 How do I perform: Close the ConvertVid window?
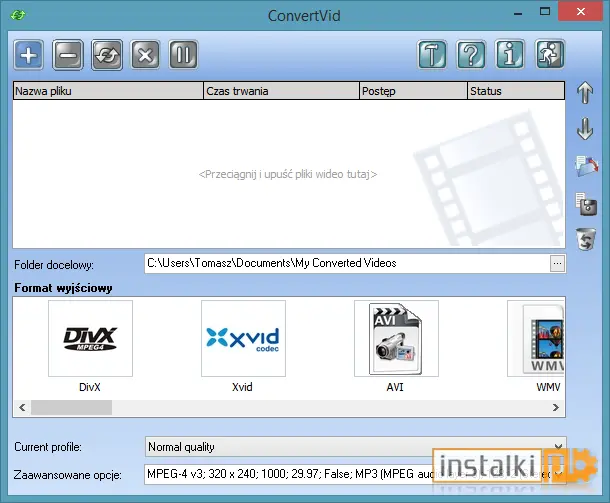pos(581,12)
